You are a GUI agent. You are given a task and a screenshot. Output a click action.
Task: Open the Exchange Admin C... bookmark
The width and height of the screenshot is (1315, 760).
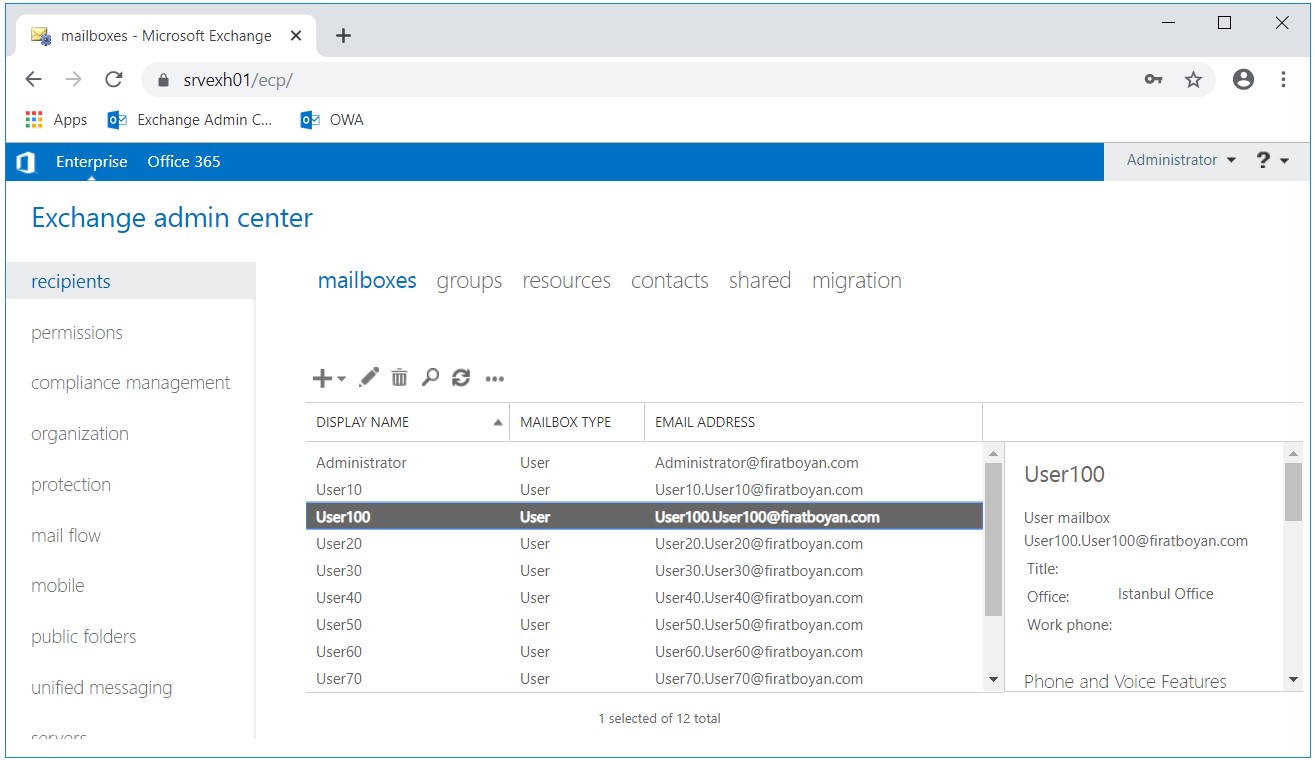(x=190, y=120)
